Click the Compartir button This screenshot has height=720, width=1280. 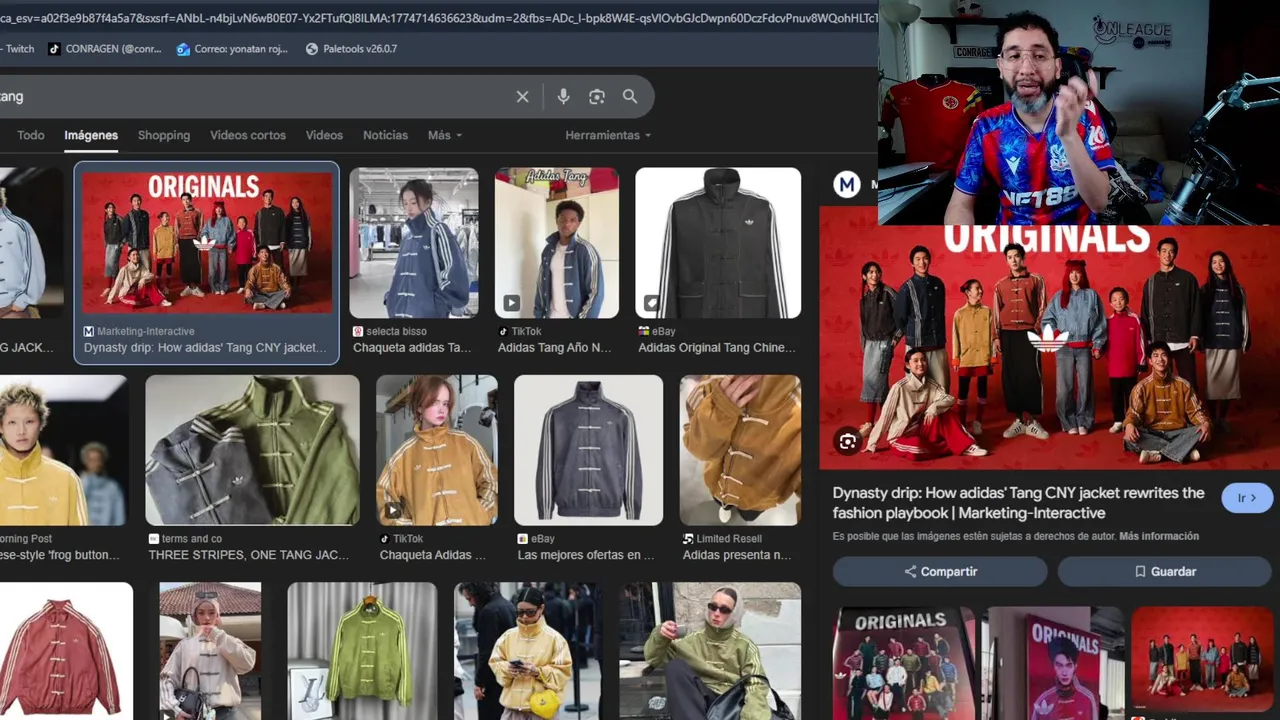point(940,572)
